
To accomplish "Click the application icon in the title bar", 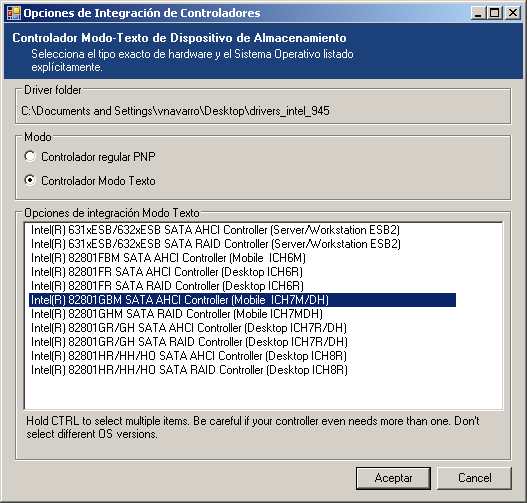I will pyautogui.click(x=14, y=13).
